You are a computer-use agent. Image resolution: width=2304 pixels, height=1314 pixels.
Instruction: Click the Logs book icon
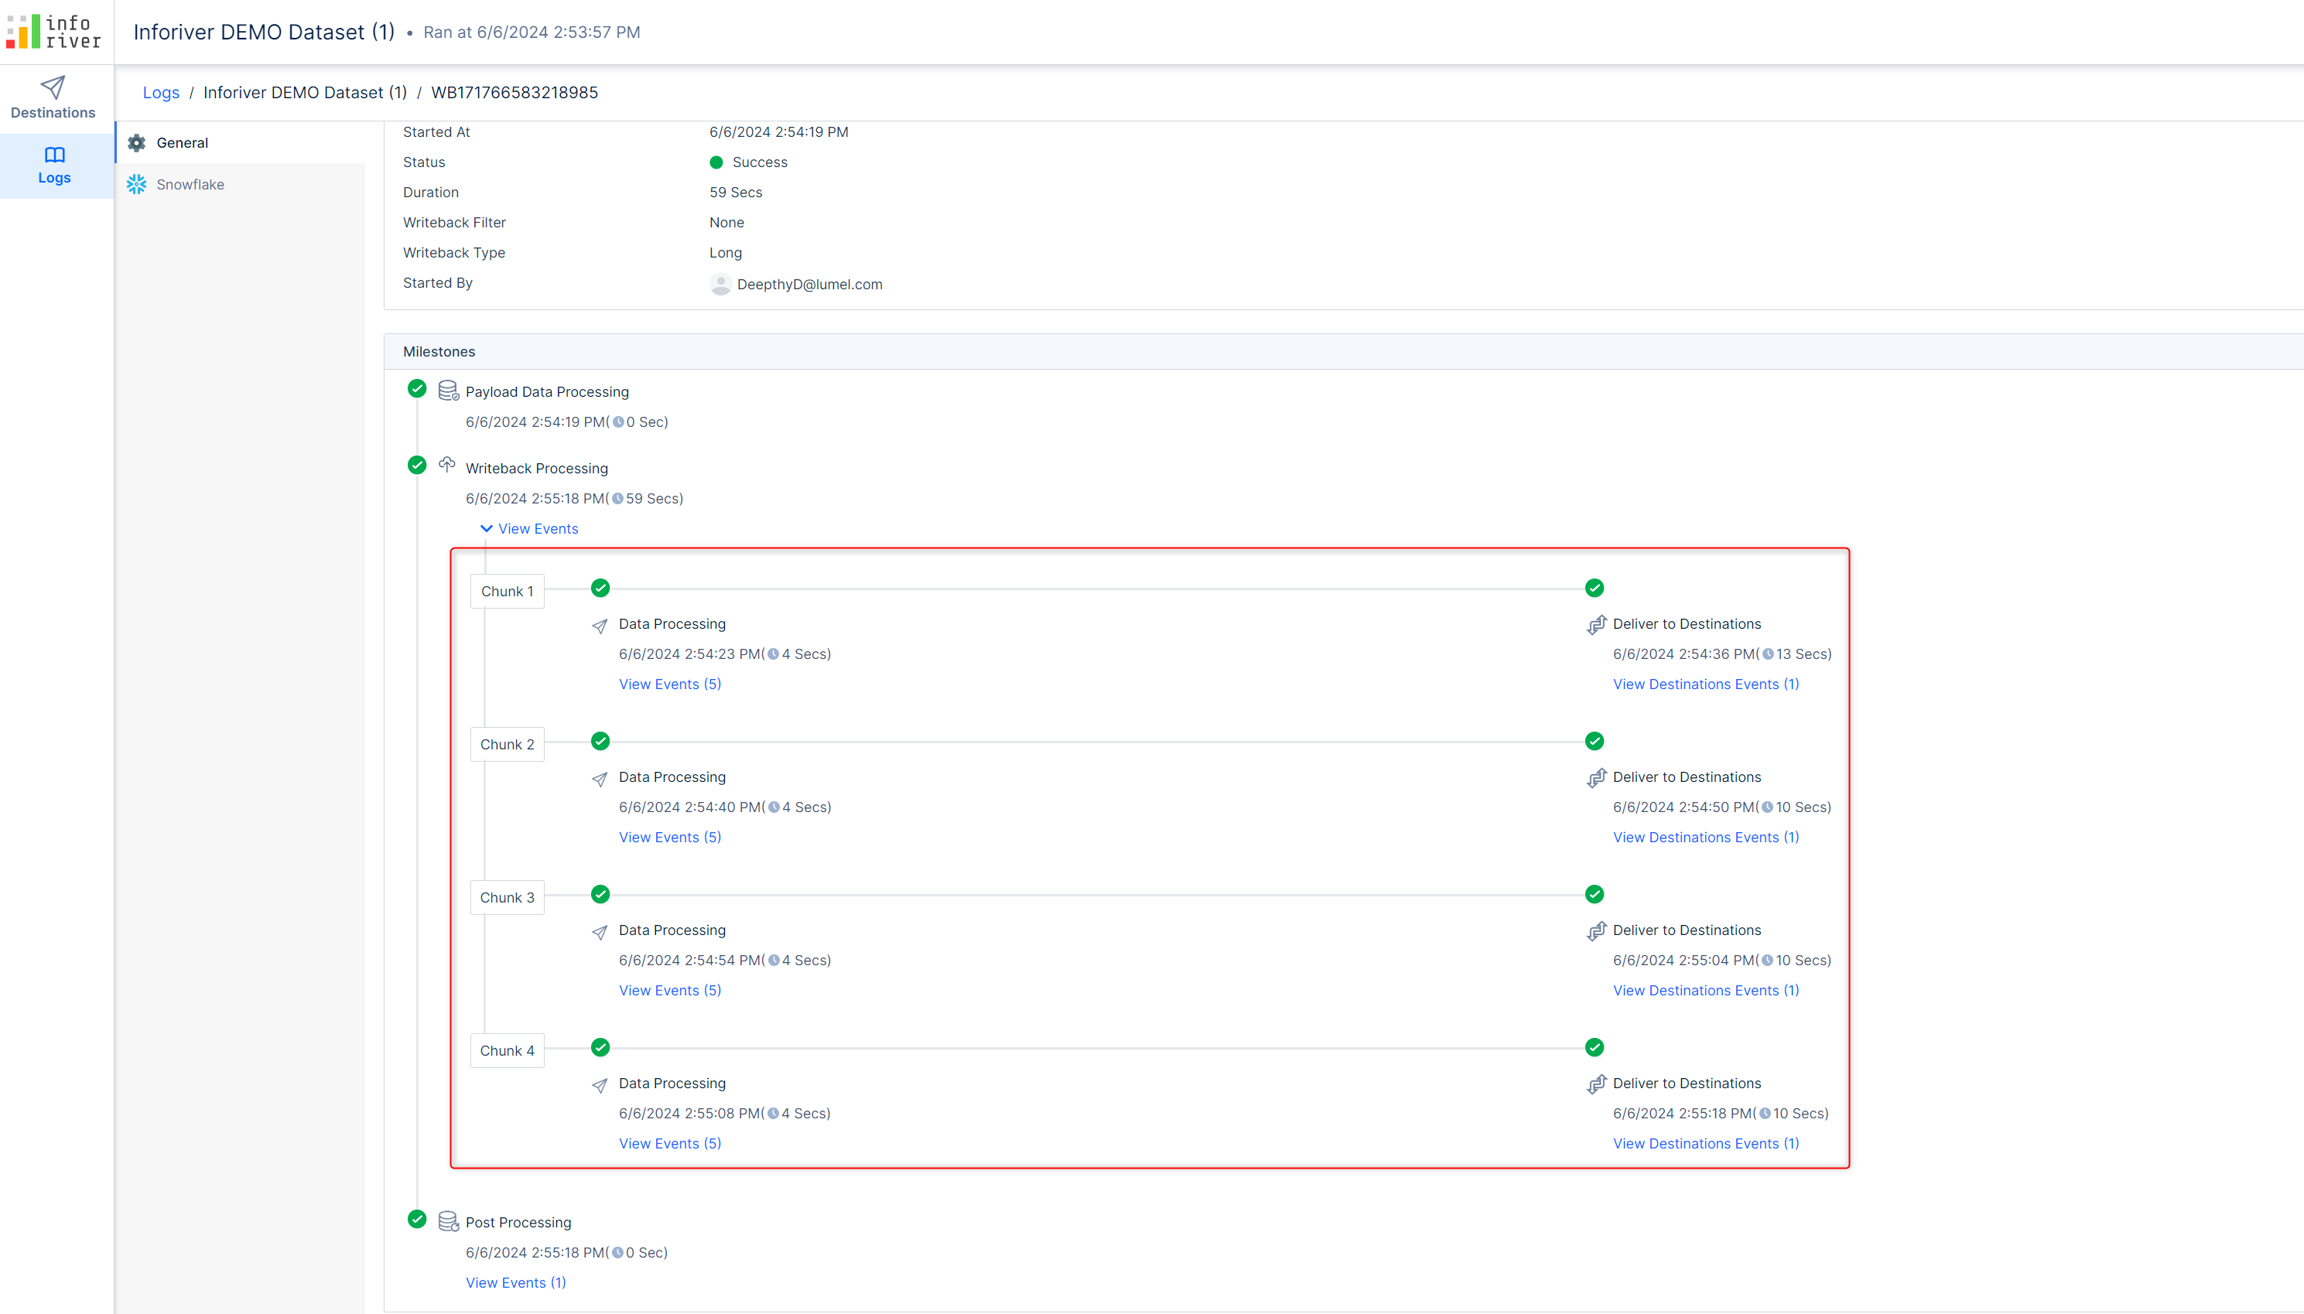point(54,155)
